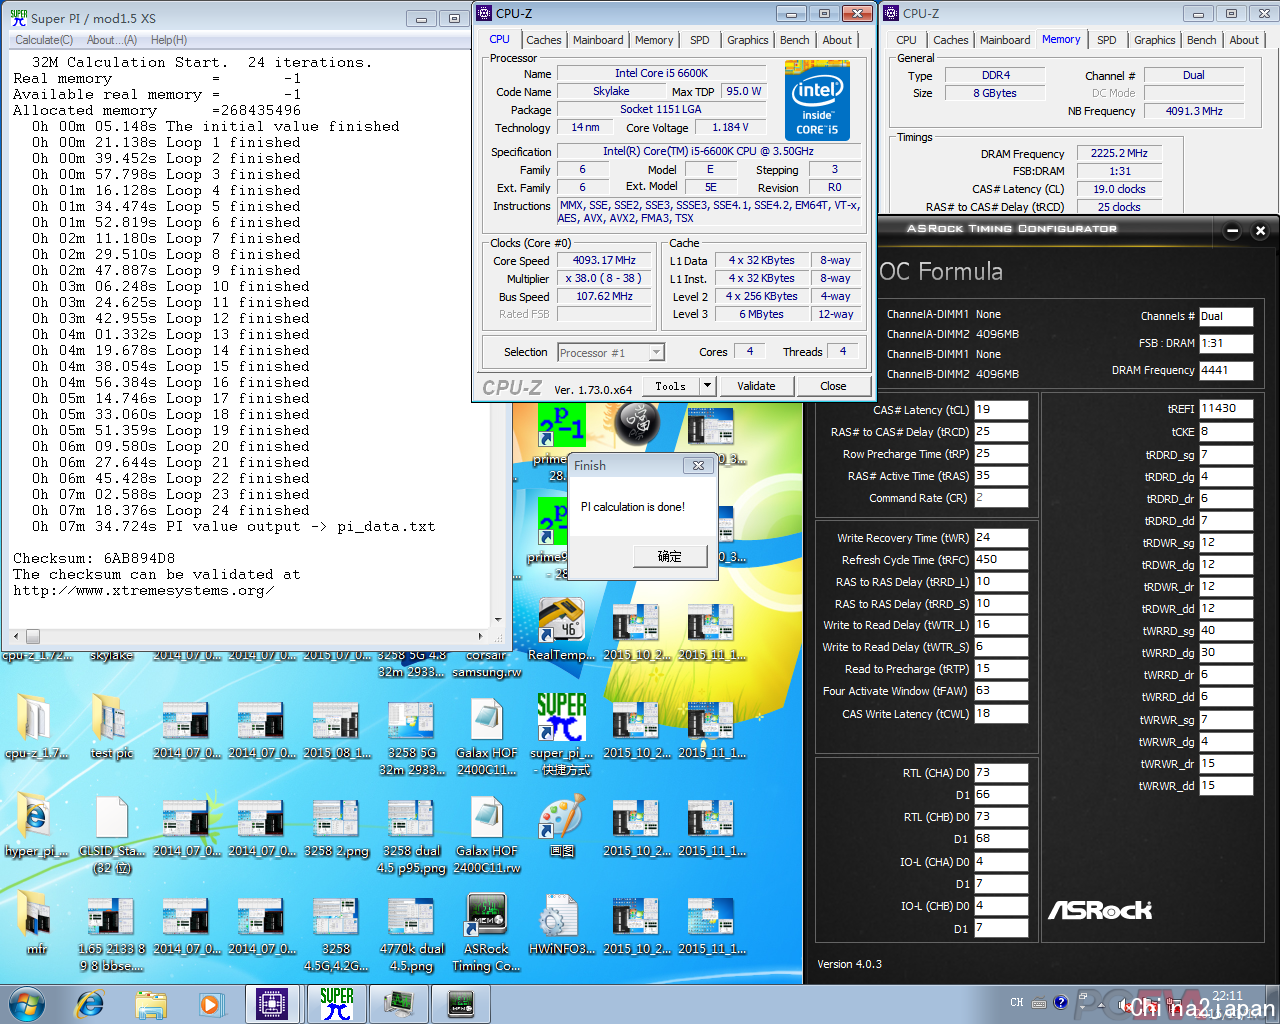Select the 'mfr' folder on the desktop
This screenshot has height=1024, width=1280.
tap(36, 924)
